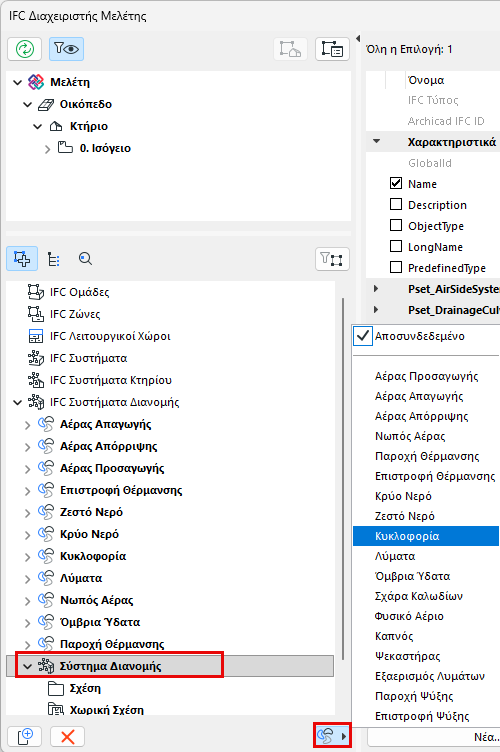
Task: Expand the 0. Ισόγειο story
Action: [x=47, y=149]
